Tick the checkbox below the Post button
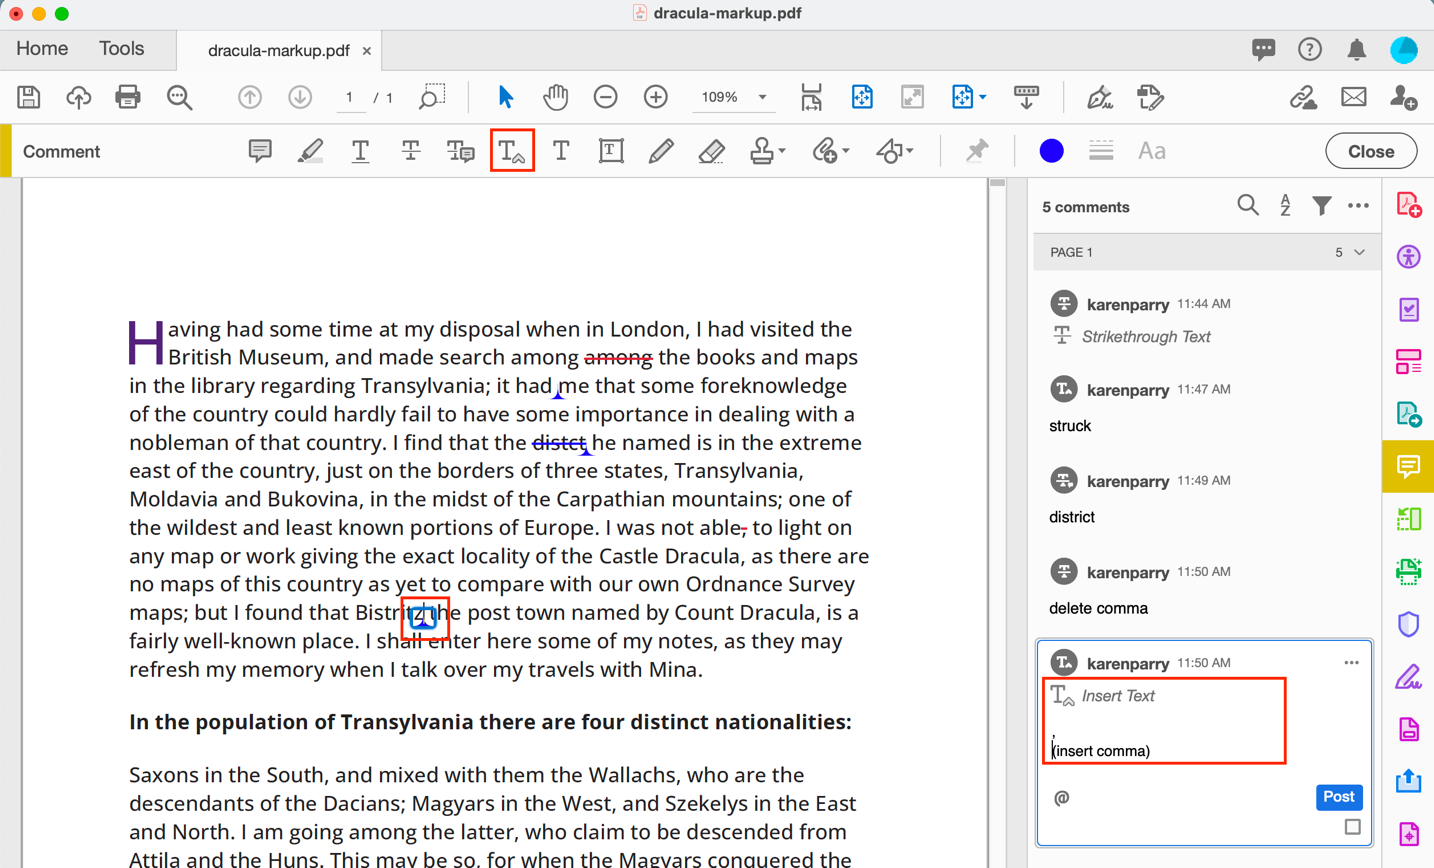The image size is (1434, 868). click(1352, 827)
